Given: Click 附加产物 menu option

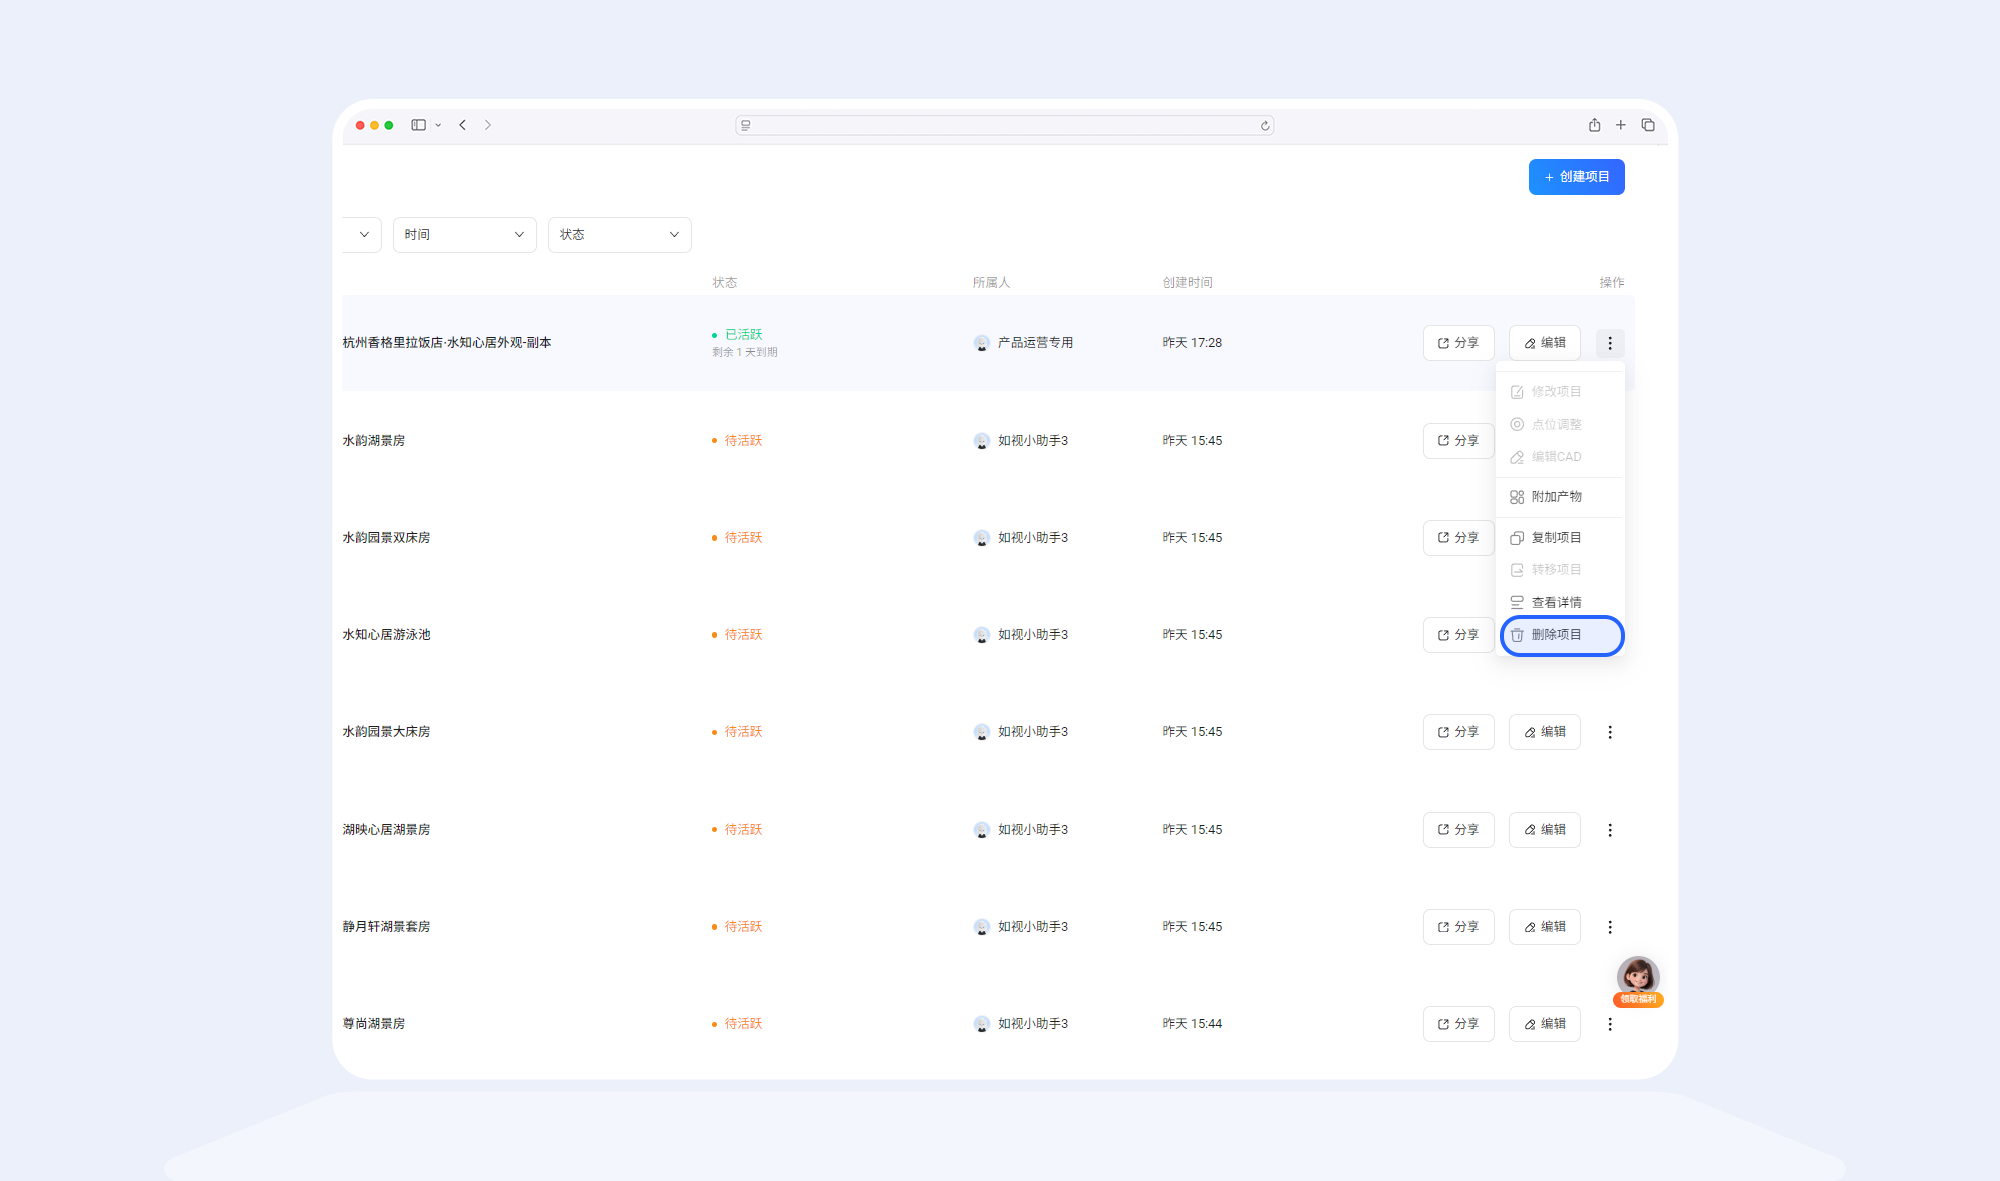Looking at the screenshot, I should (x=1556, y=497).
